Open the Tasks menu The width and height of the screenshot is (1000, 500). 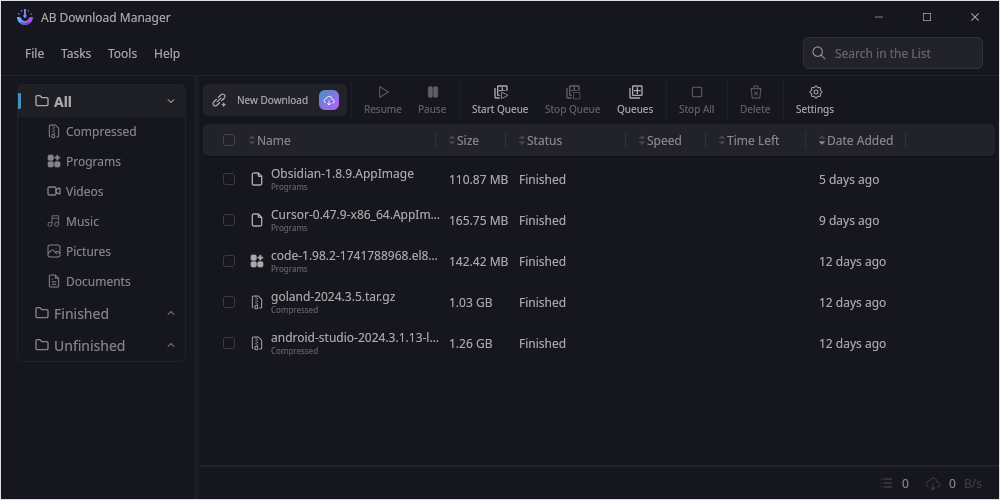tap(76, 54)
